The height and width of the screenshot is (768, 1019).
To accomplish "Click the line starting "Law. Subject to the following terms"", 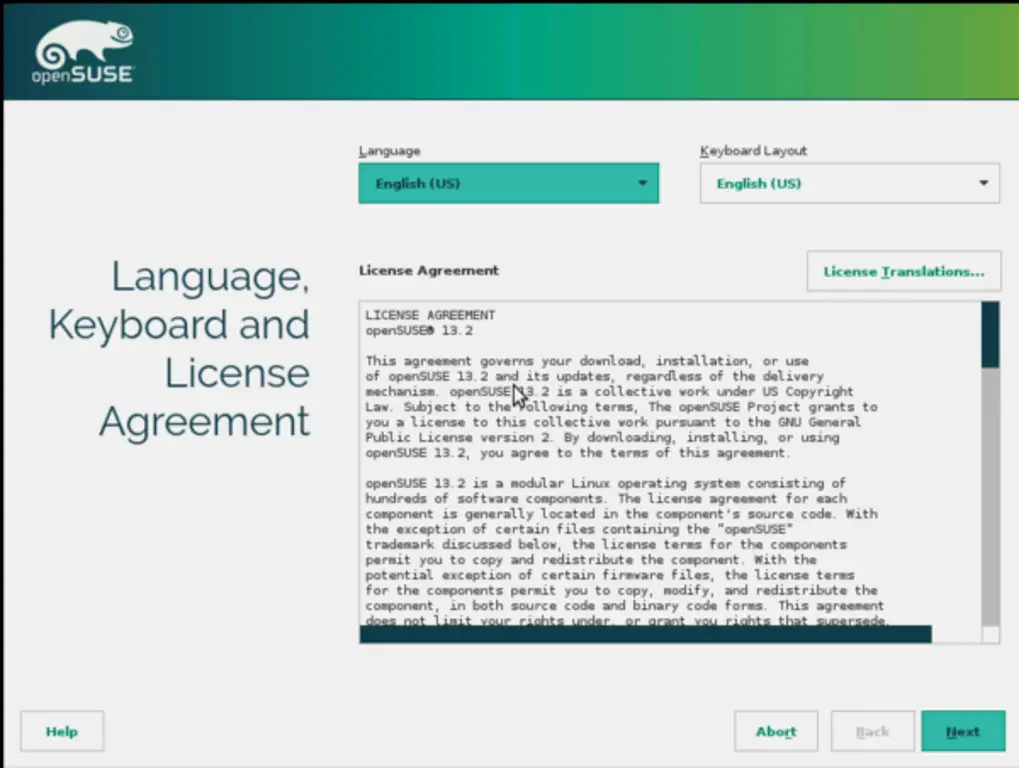I will pyautogui.click(x=621, y=407).
